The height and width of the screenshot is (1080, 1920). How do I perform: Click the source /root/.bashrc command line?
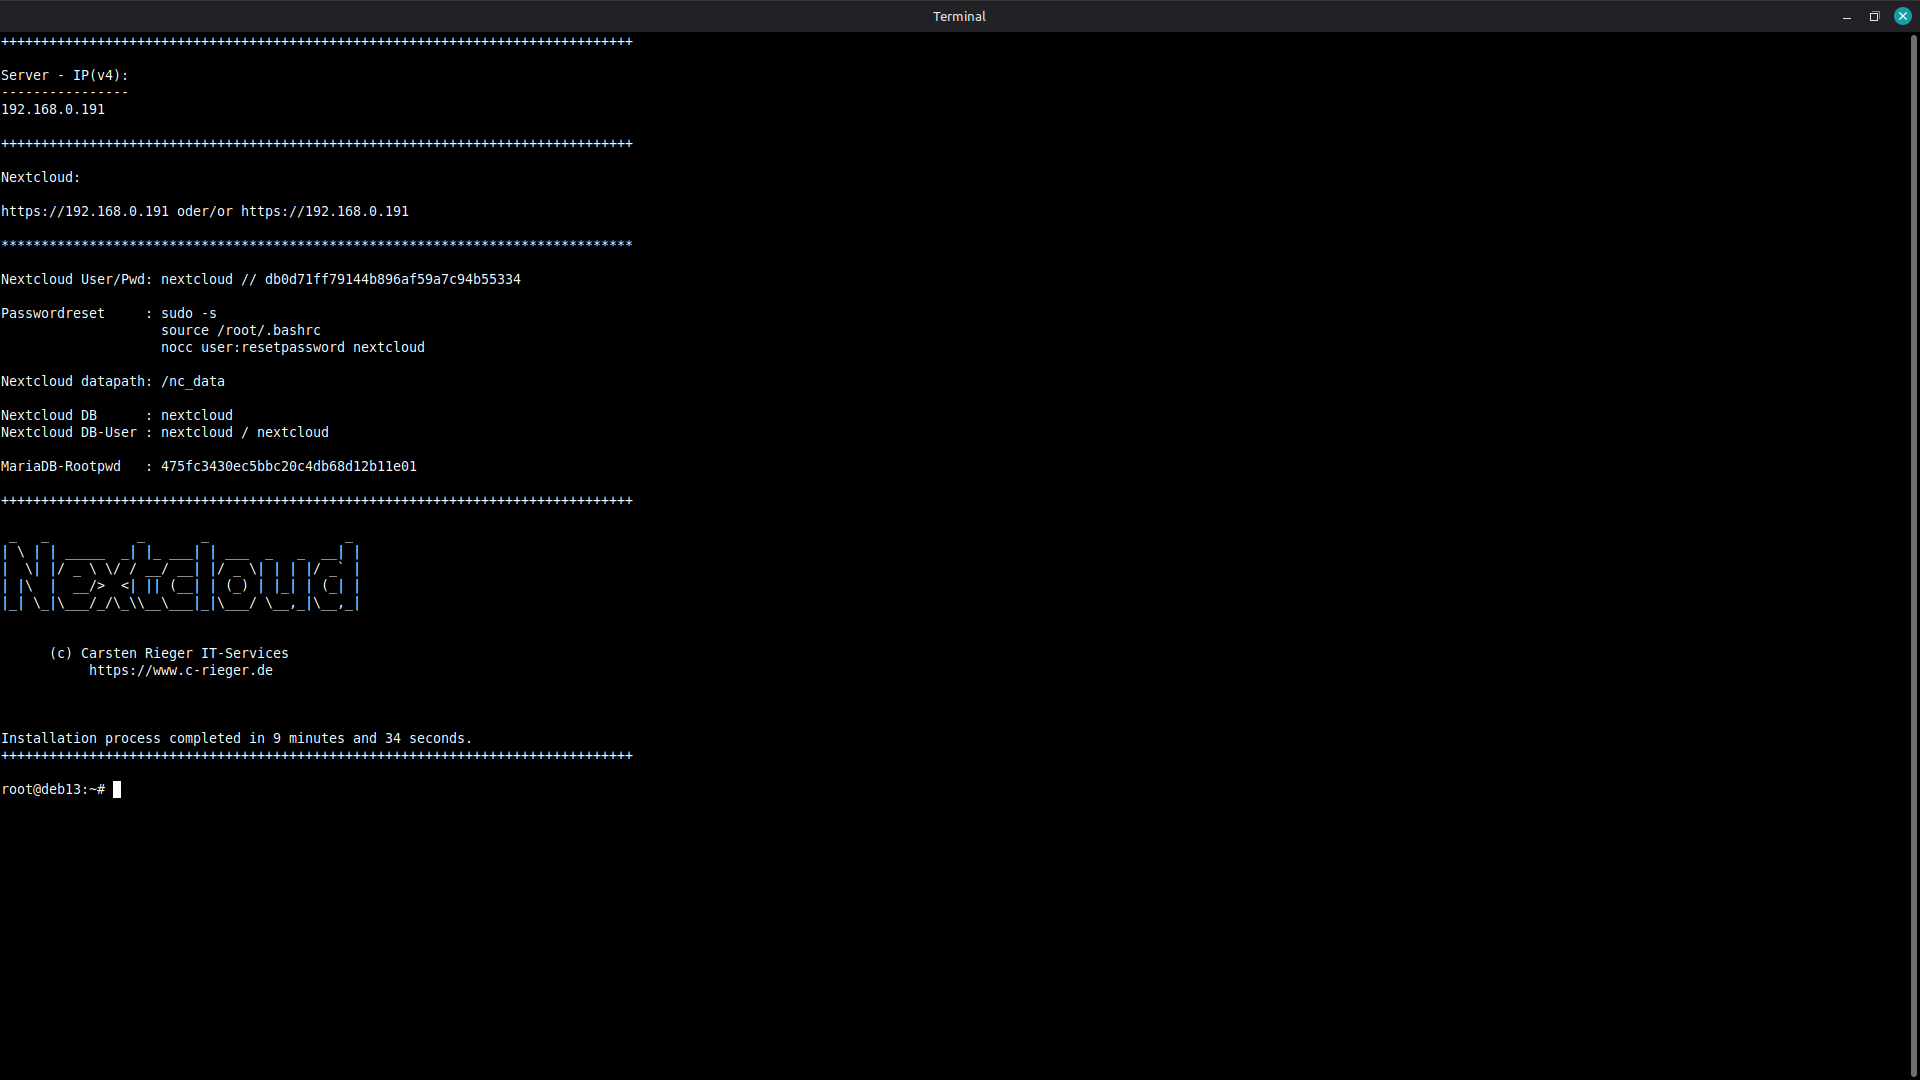tap(240, 331)
